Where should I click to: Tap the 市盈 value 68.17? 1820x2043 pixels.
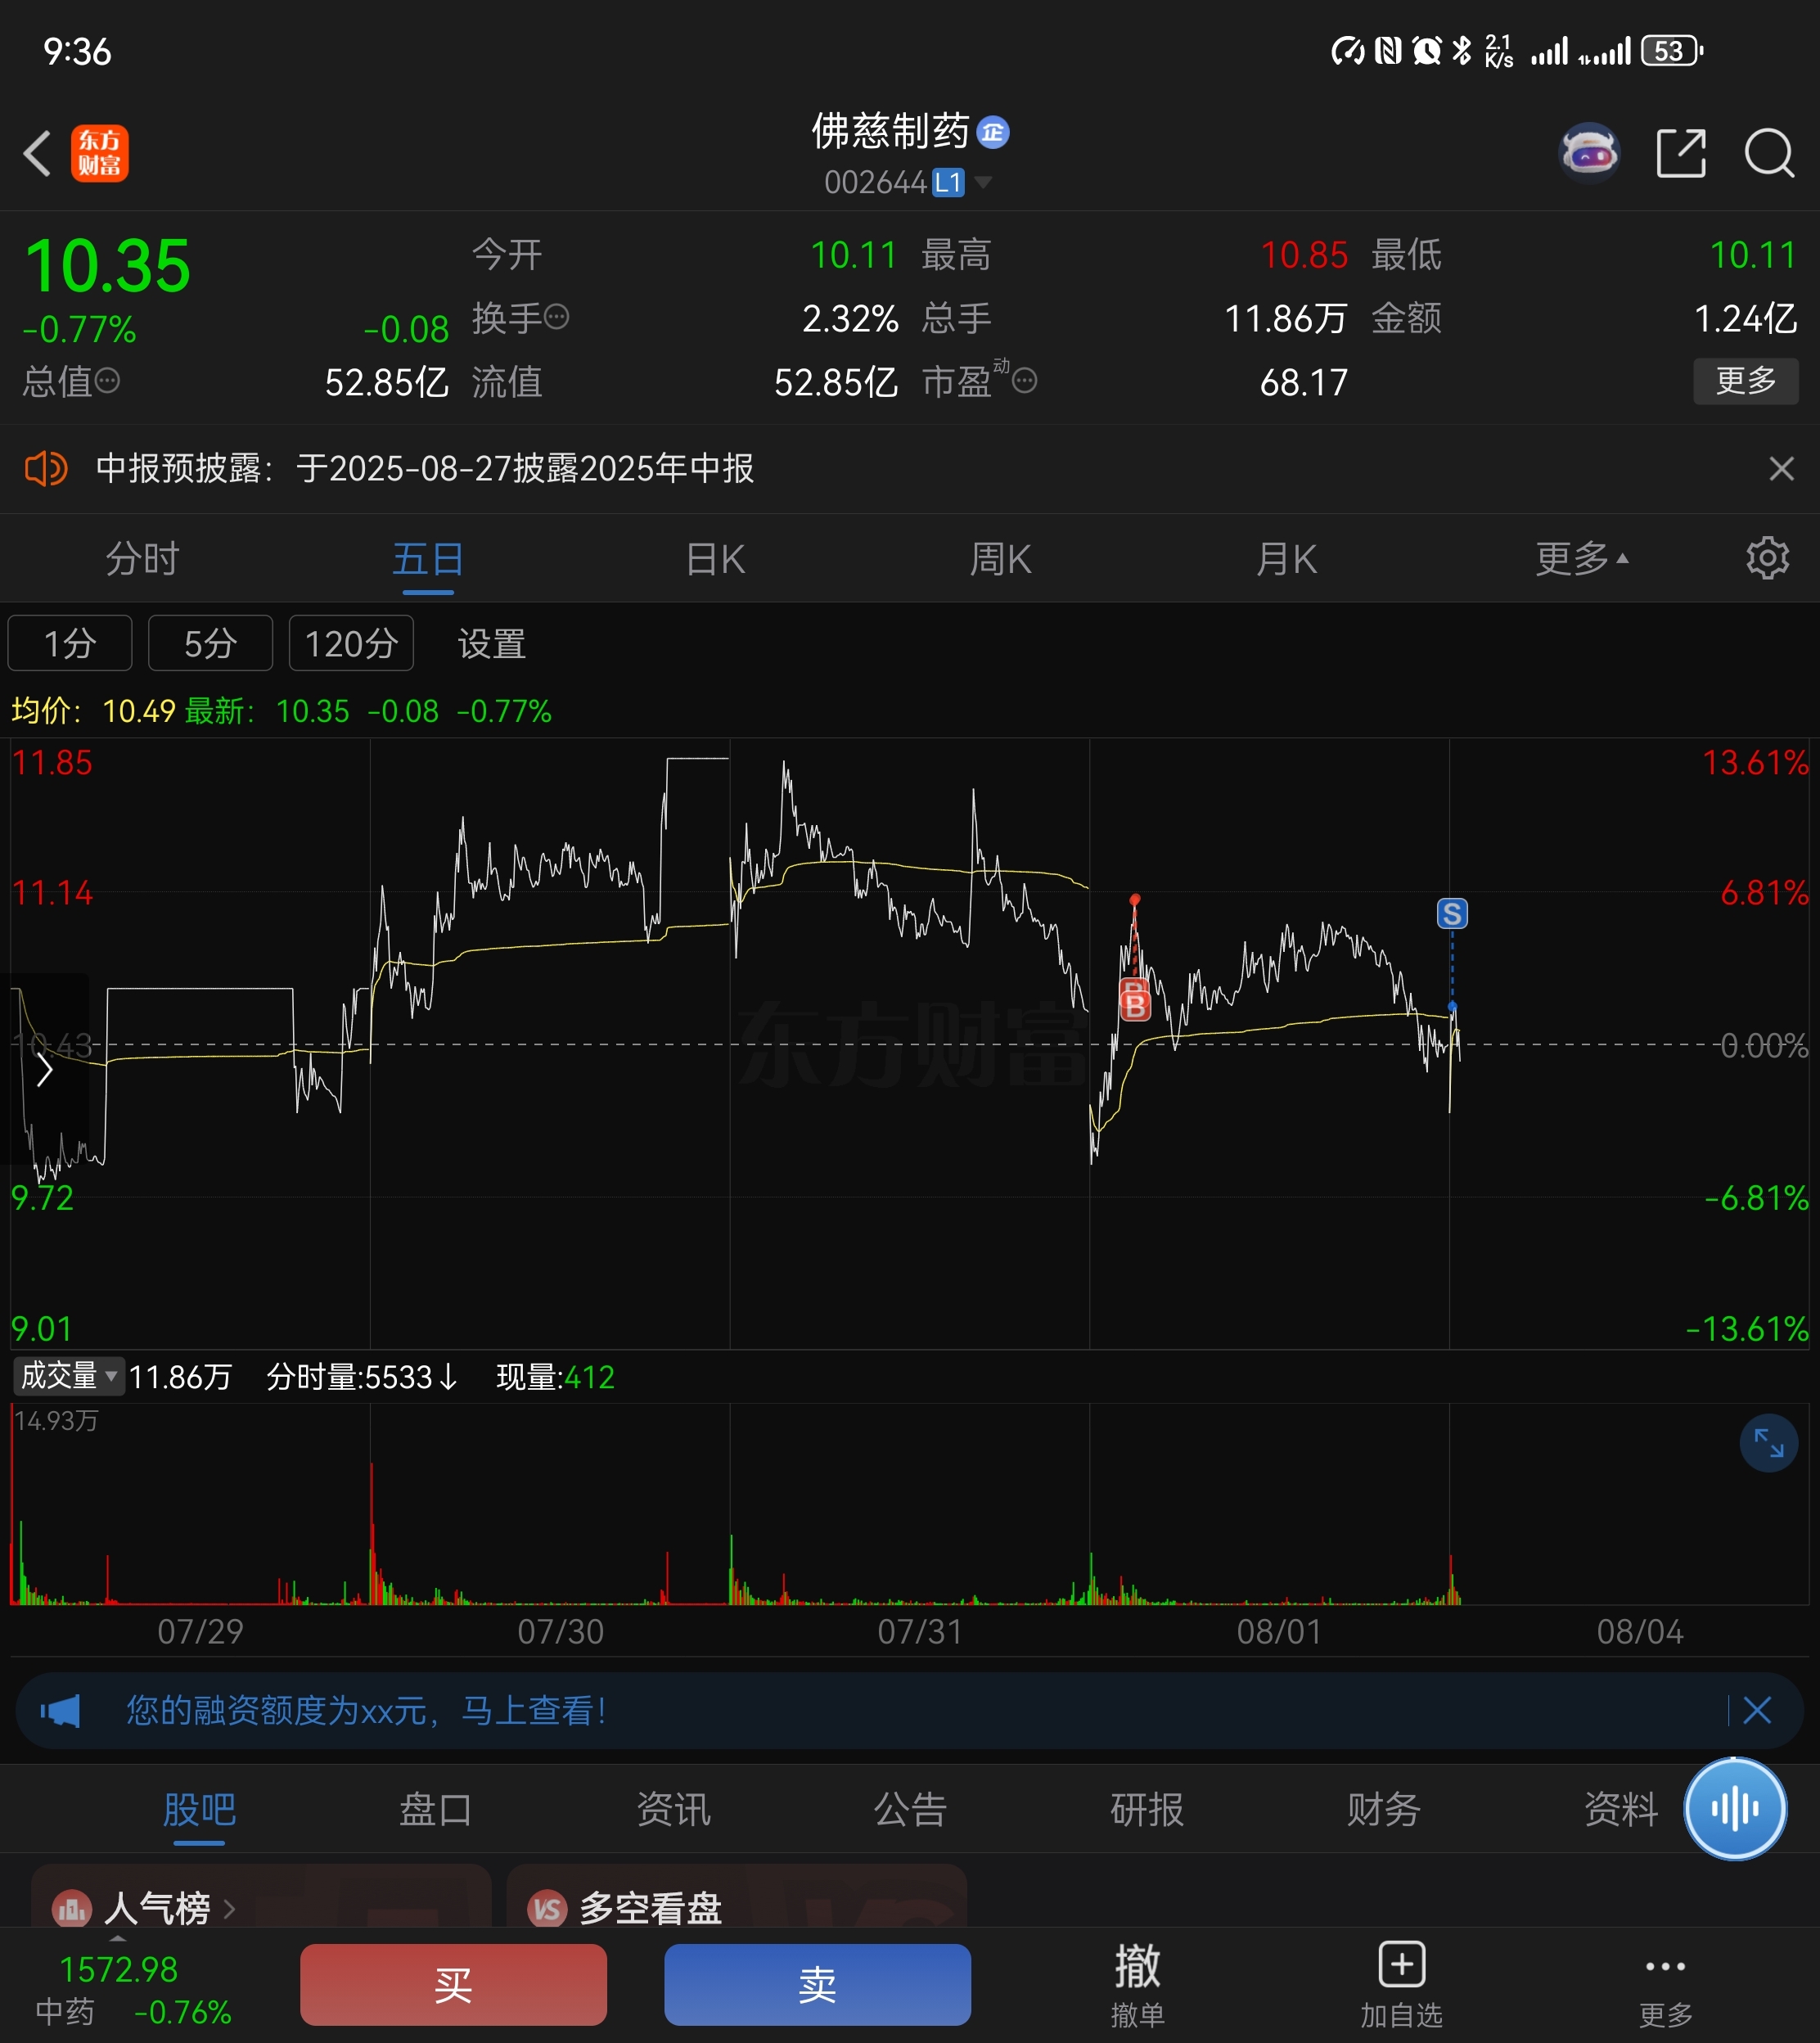click(x=1303, y=382)
